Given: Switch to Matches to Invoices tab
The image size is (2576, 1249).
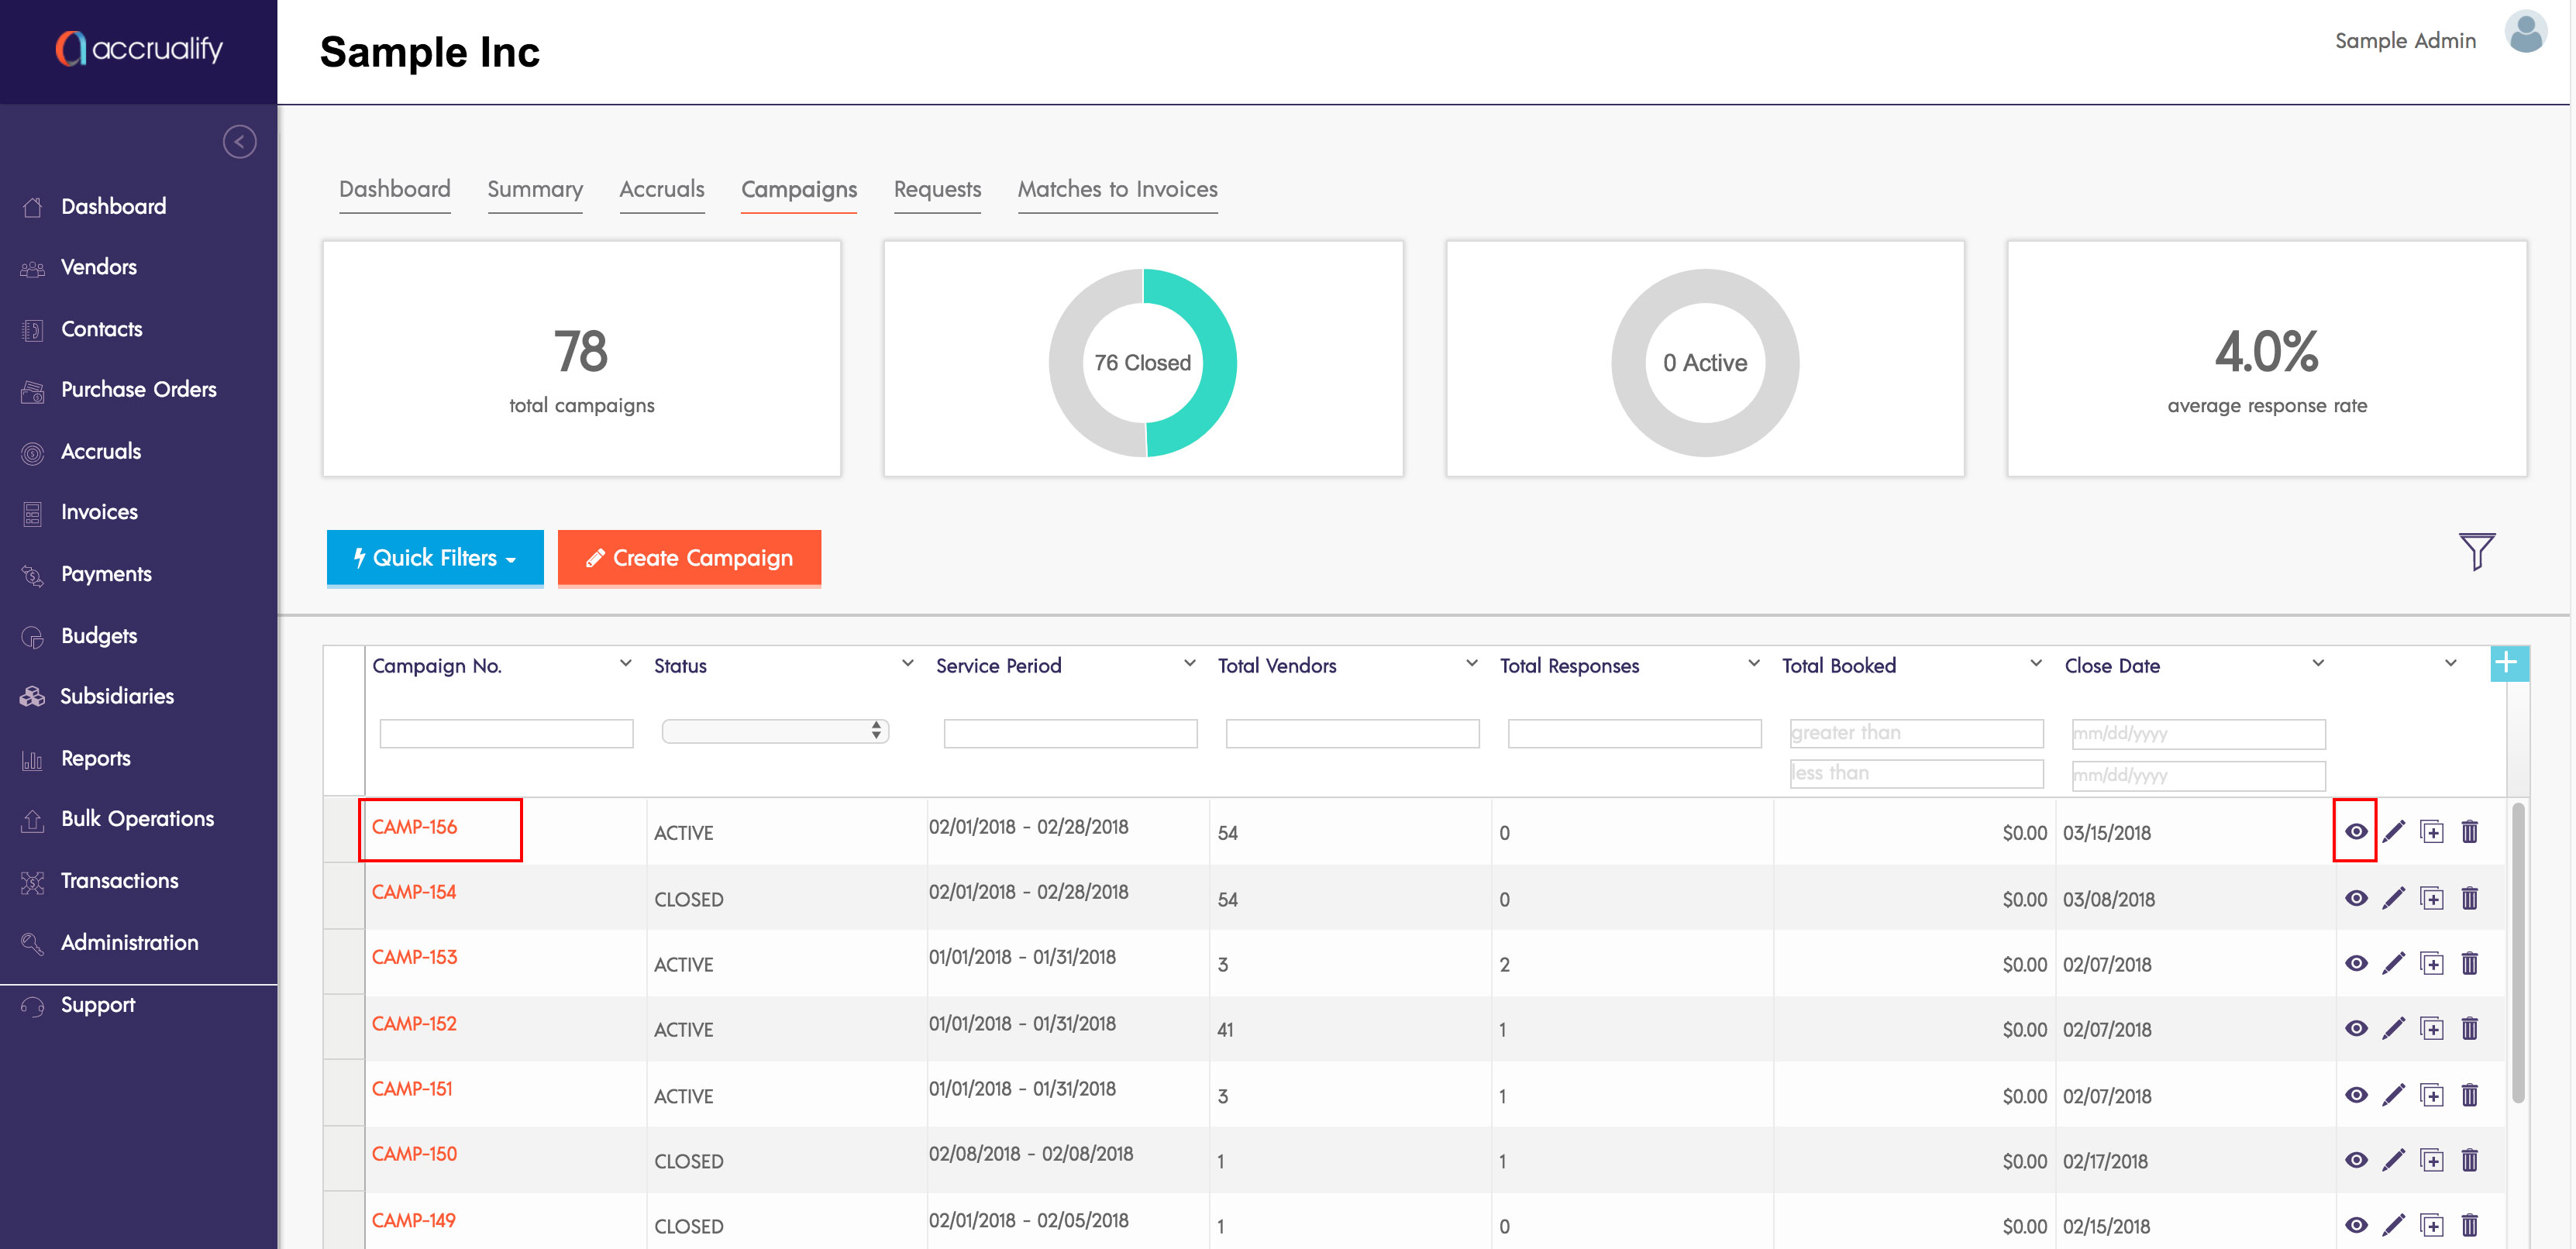Looking at the screenshot, I should (1117, 189).
